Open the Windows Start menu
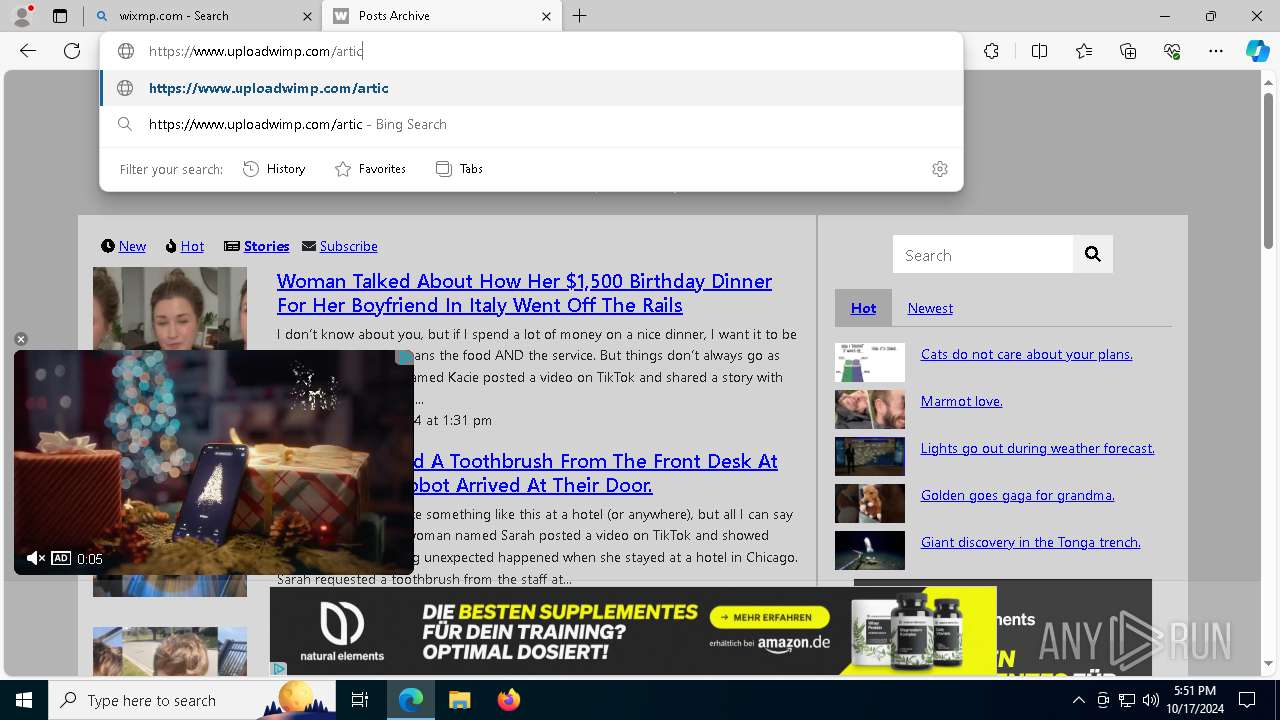 click(24, 700)
